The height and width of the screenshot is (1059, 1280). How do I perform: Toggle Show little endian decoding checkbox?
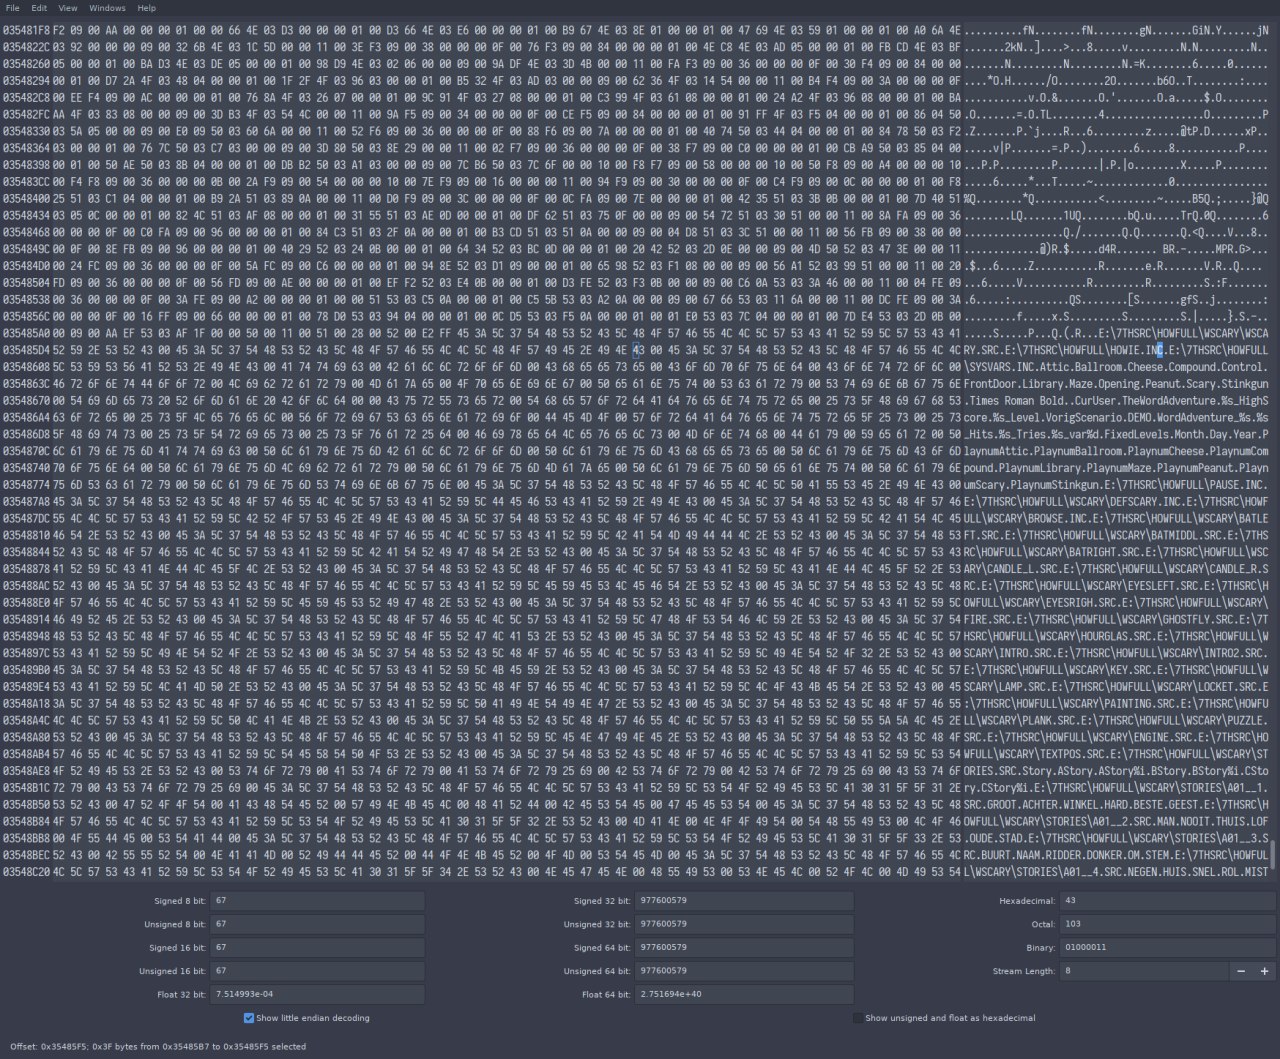tap(249, 1018)
